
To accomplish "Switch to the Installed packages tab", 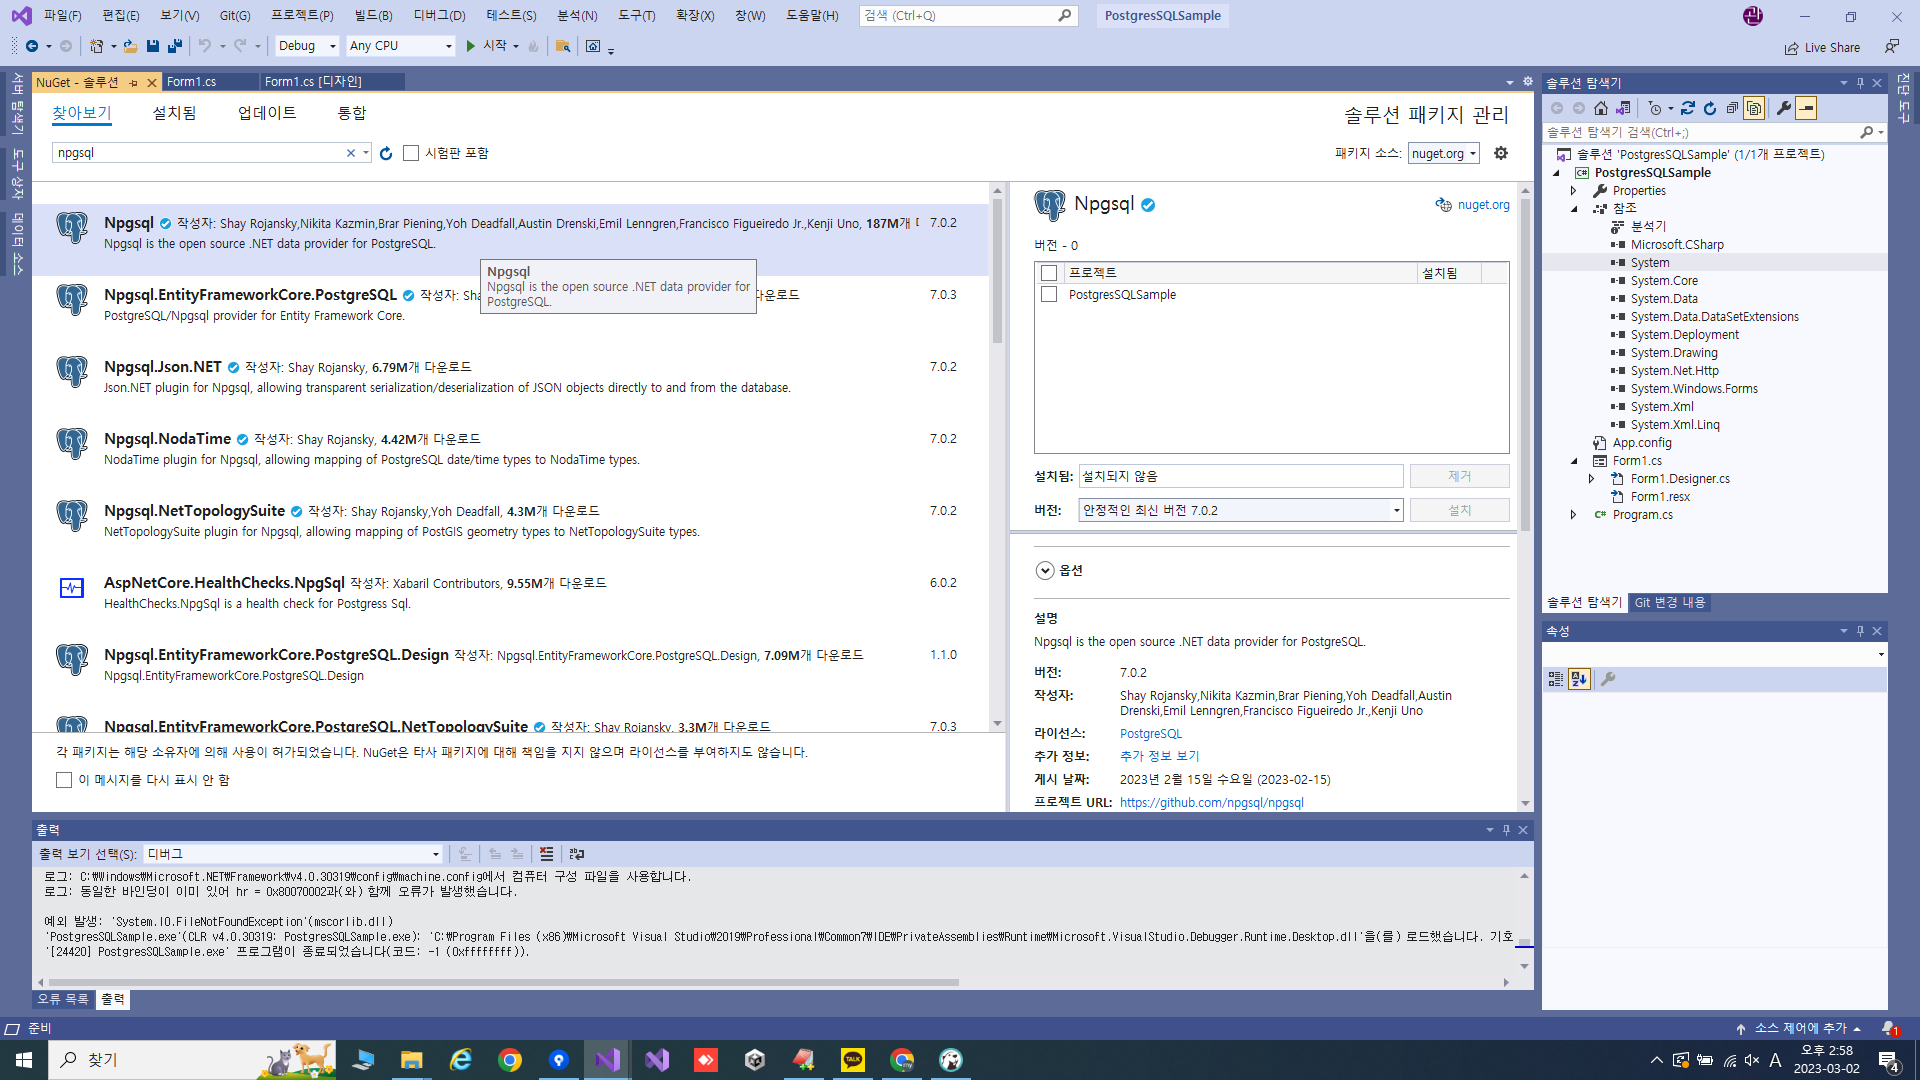I will (x=174, y=113).
